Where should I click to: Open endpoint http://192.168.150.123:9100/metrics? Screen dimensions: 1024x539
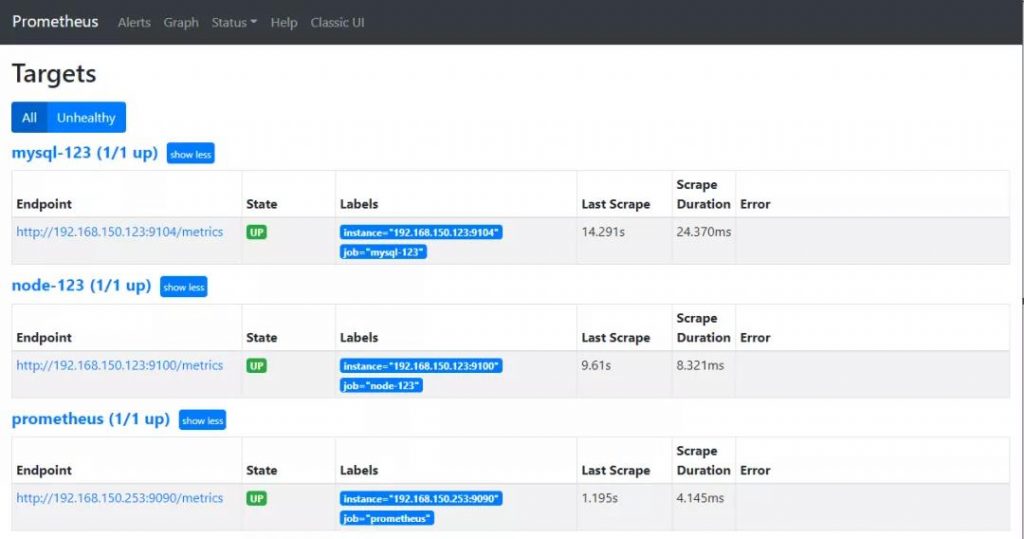tap(120, 365)
